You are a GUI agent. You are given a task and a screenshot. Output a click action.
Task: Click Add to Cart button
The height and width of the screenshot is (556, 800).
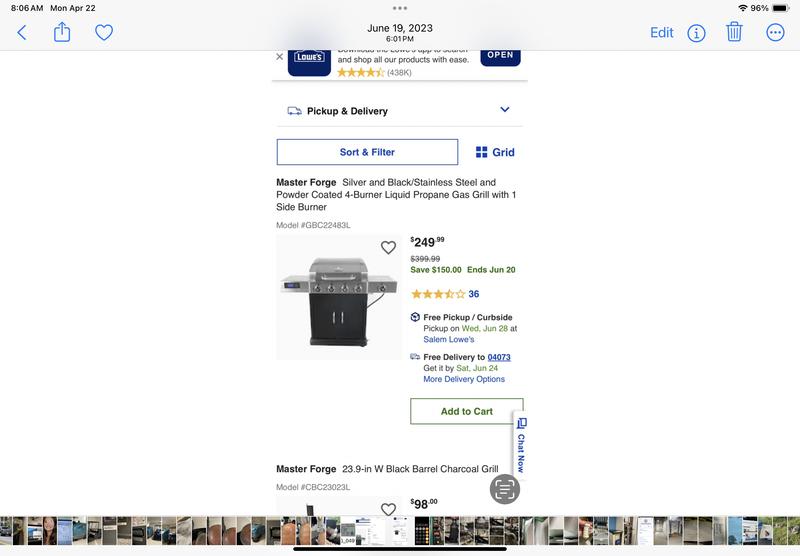467,411
